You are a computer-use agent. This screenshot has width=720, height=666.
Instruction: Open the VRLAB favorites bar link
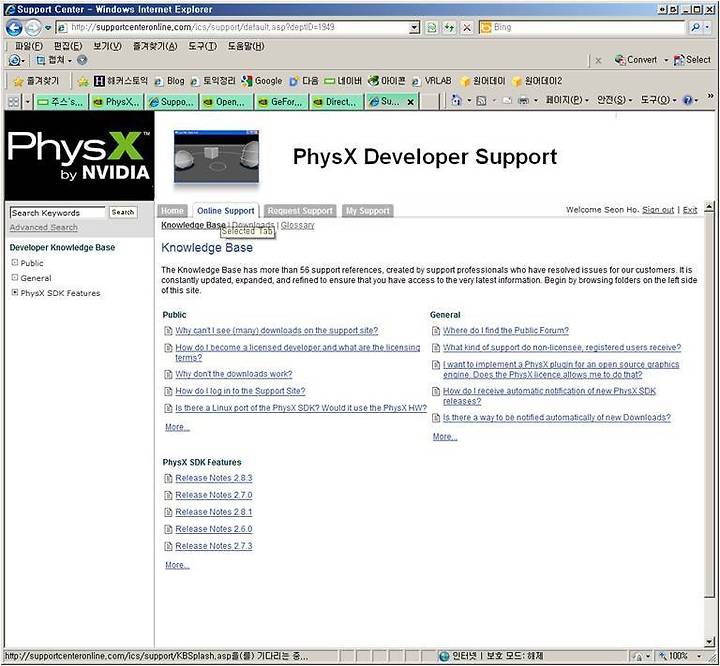tap(432, 81)
